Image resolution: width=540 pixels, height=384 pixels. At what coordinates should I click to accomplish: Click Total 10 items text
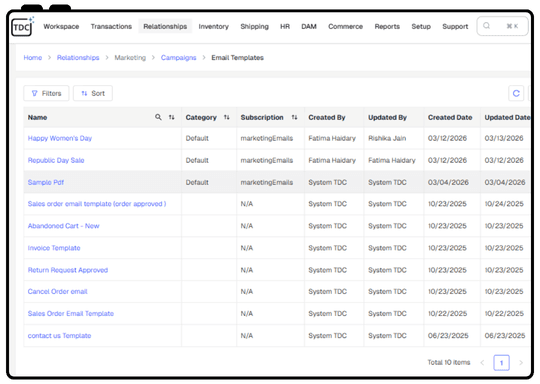click(x=449, y=362)
